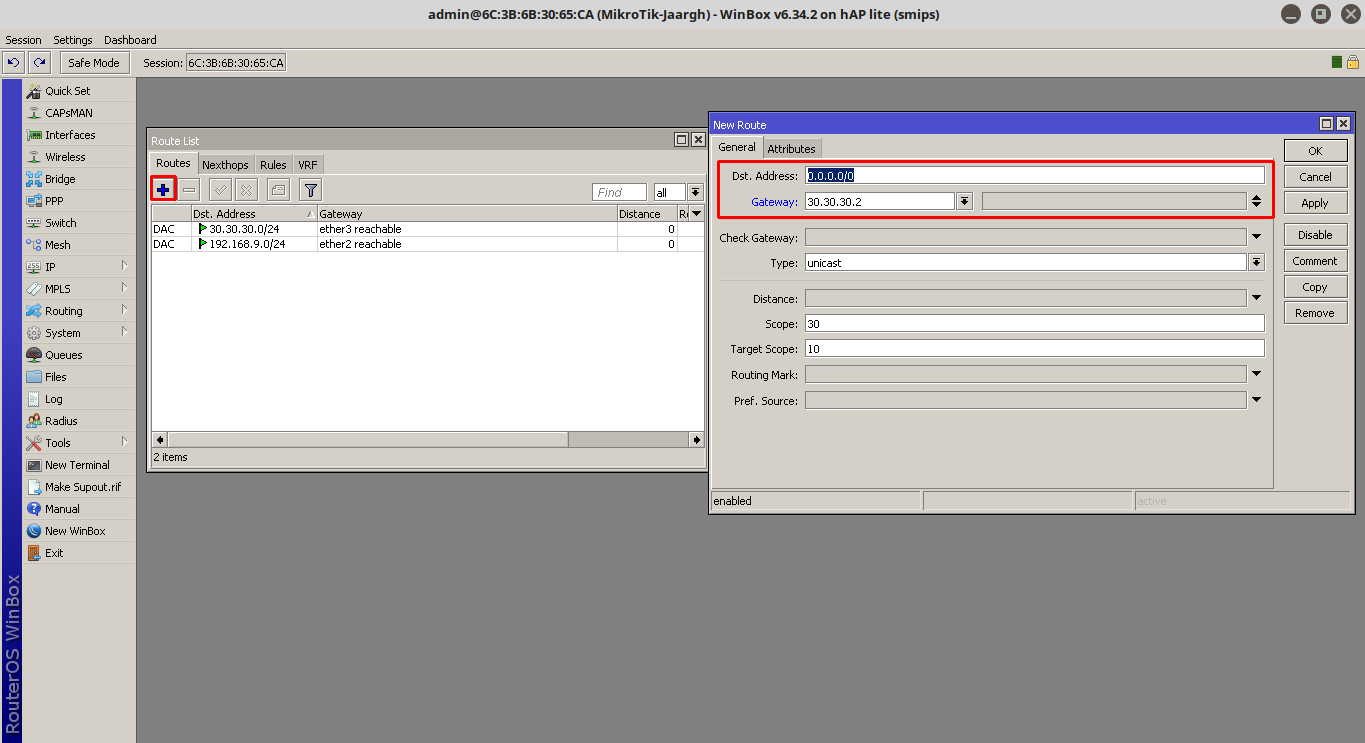Click the minus icon to remove route
This screenshot has height=743, width=1365.
point(189,189)
